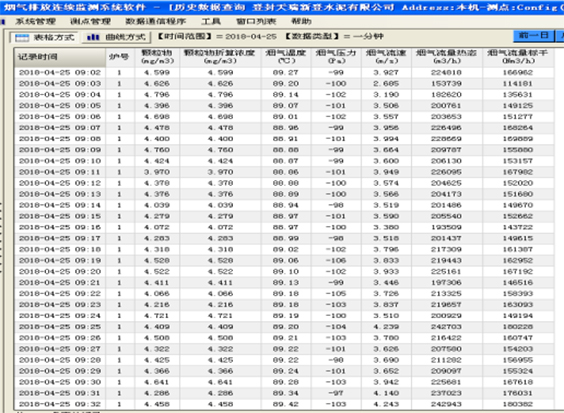Click 颗粒物 value in the 09:11 row
564x413 pixels.
point(157,172)
